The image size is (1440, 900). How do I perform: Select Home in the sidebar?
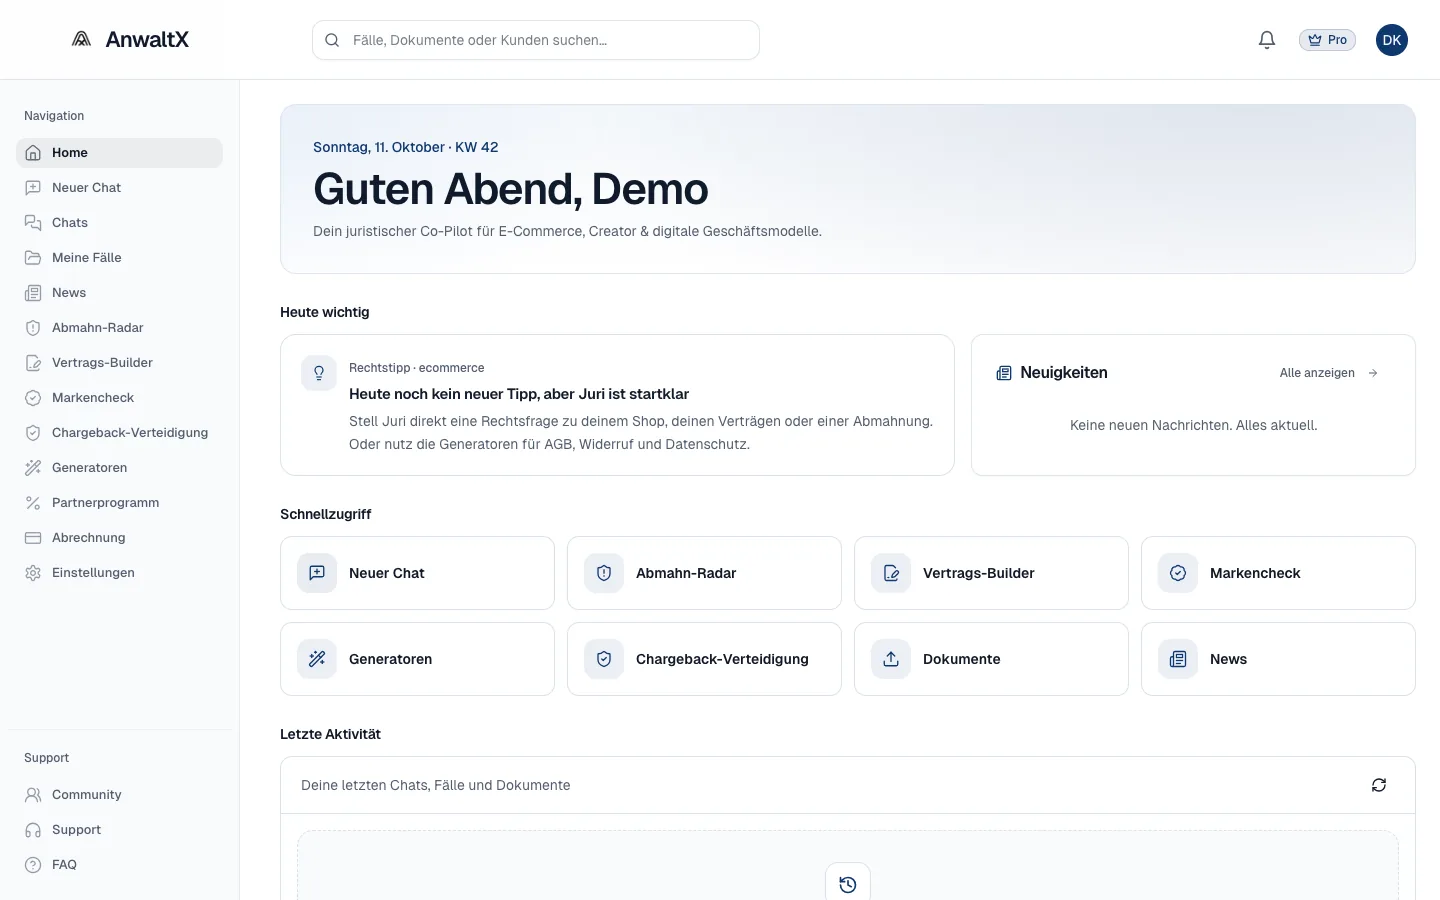coord(119,153)
